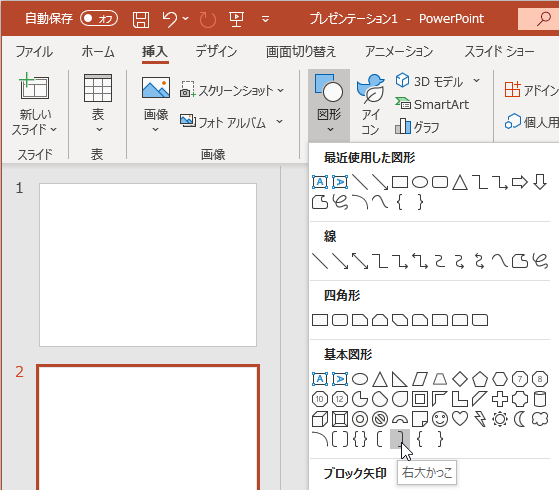The image size is (559, 490).
Task: Pick the right arrow in recently used shapes
Action: (520, 182)
